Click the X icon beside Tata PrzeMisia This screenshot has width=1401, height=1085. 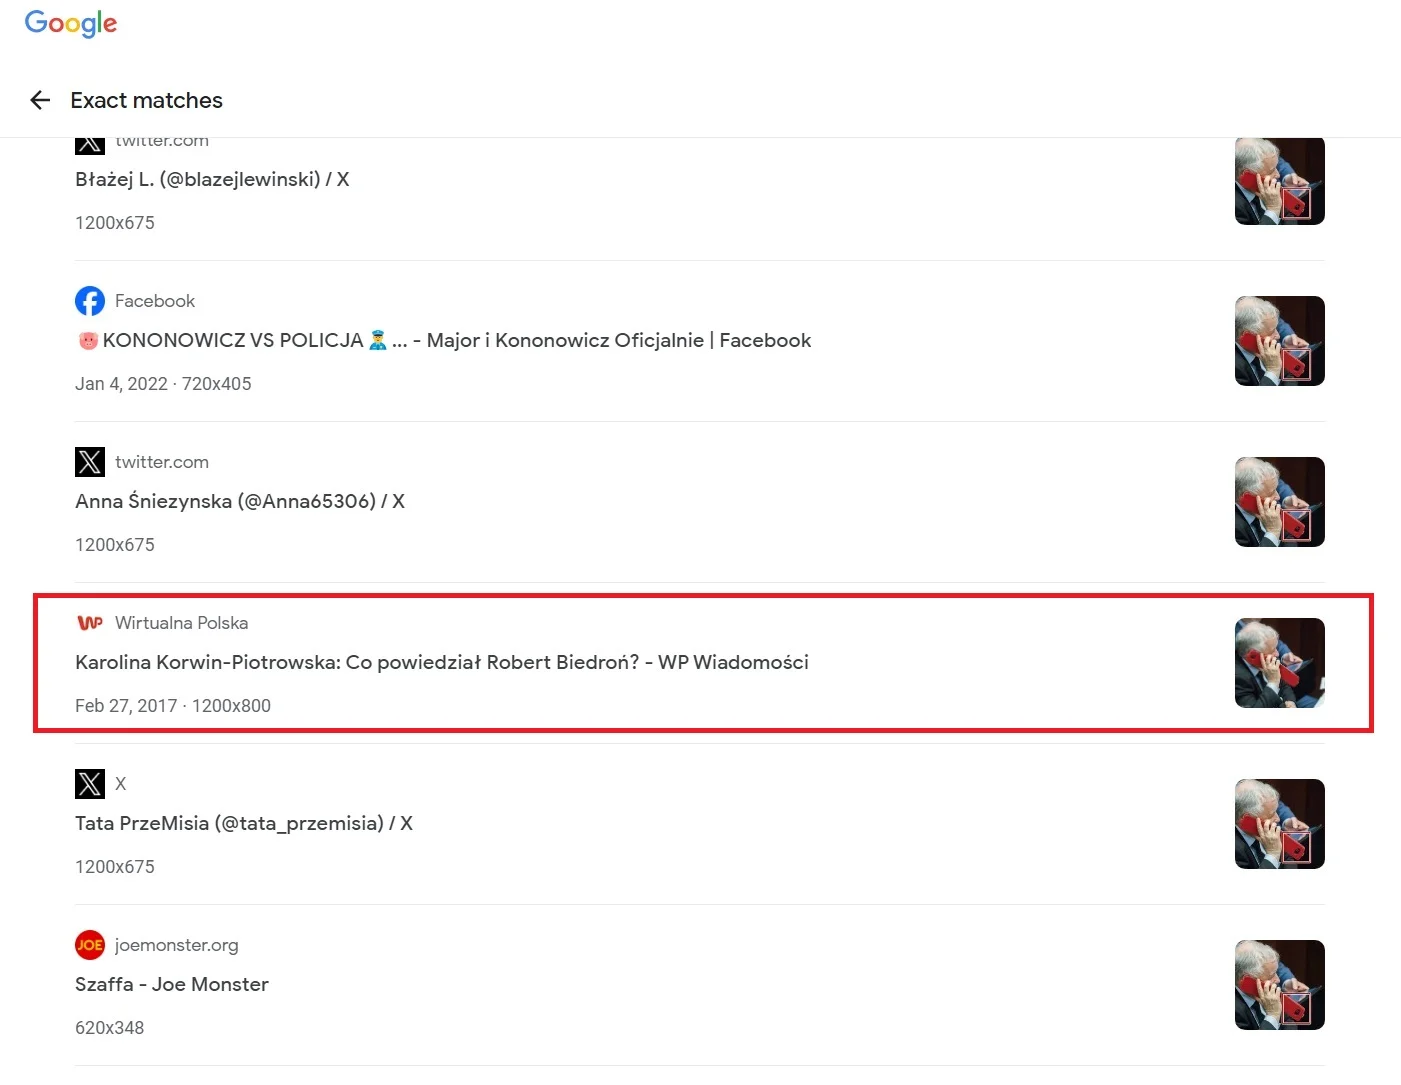point(90,783)
